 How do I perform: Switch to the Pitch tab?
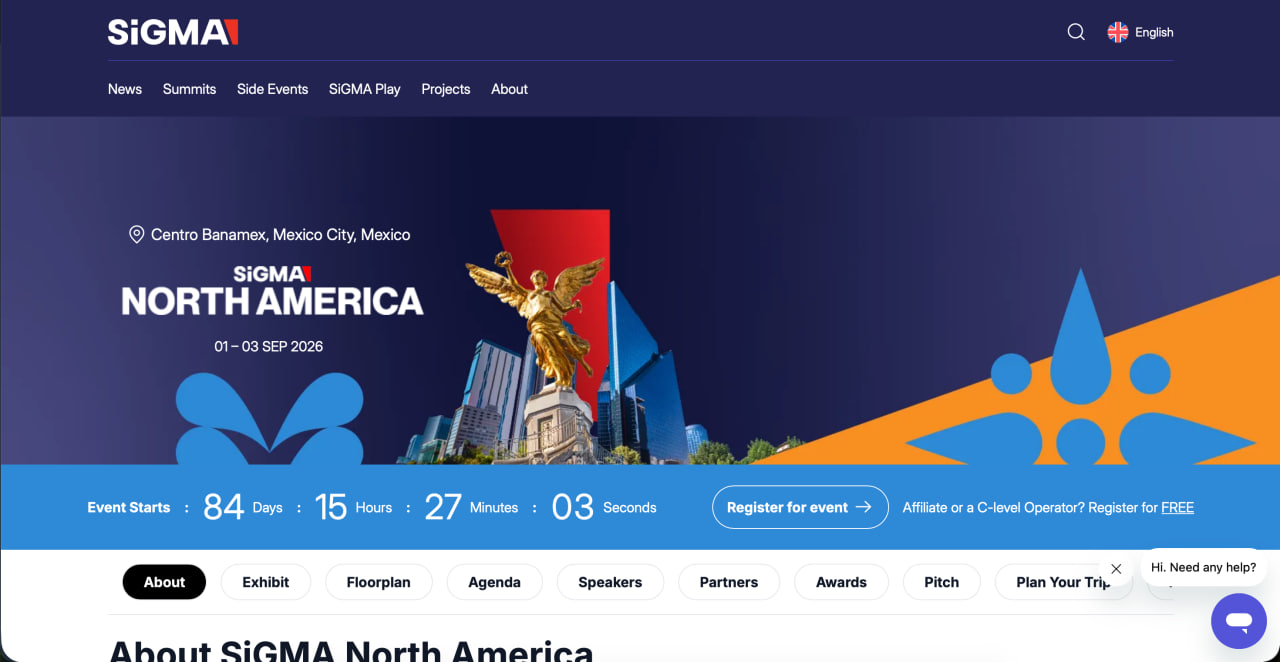click(941, 582)
